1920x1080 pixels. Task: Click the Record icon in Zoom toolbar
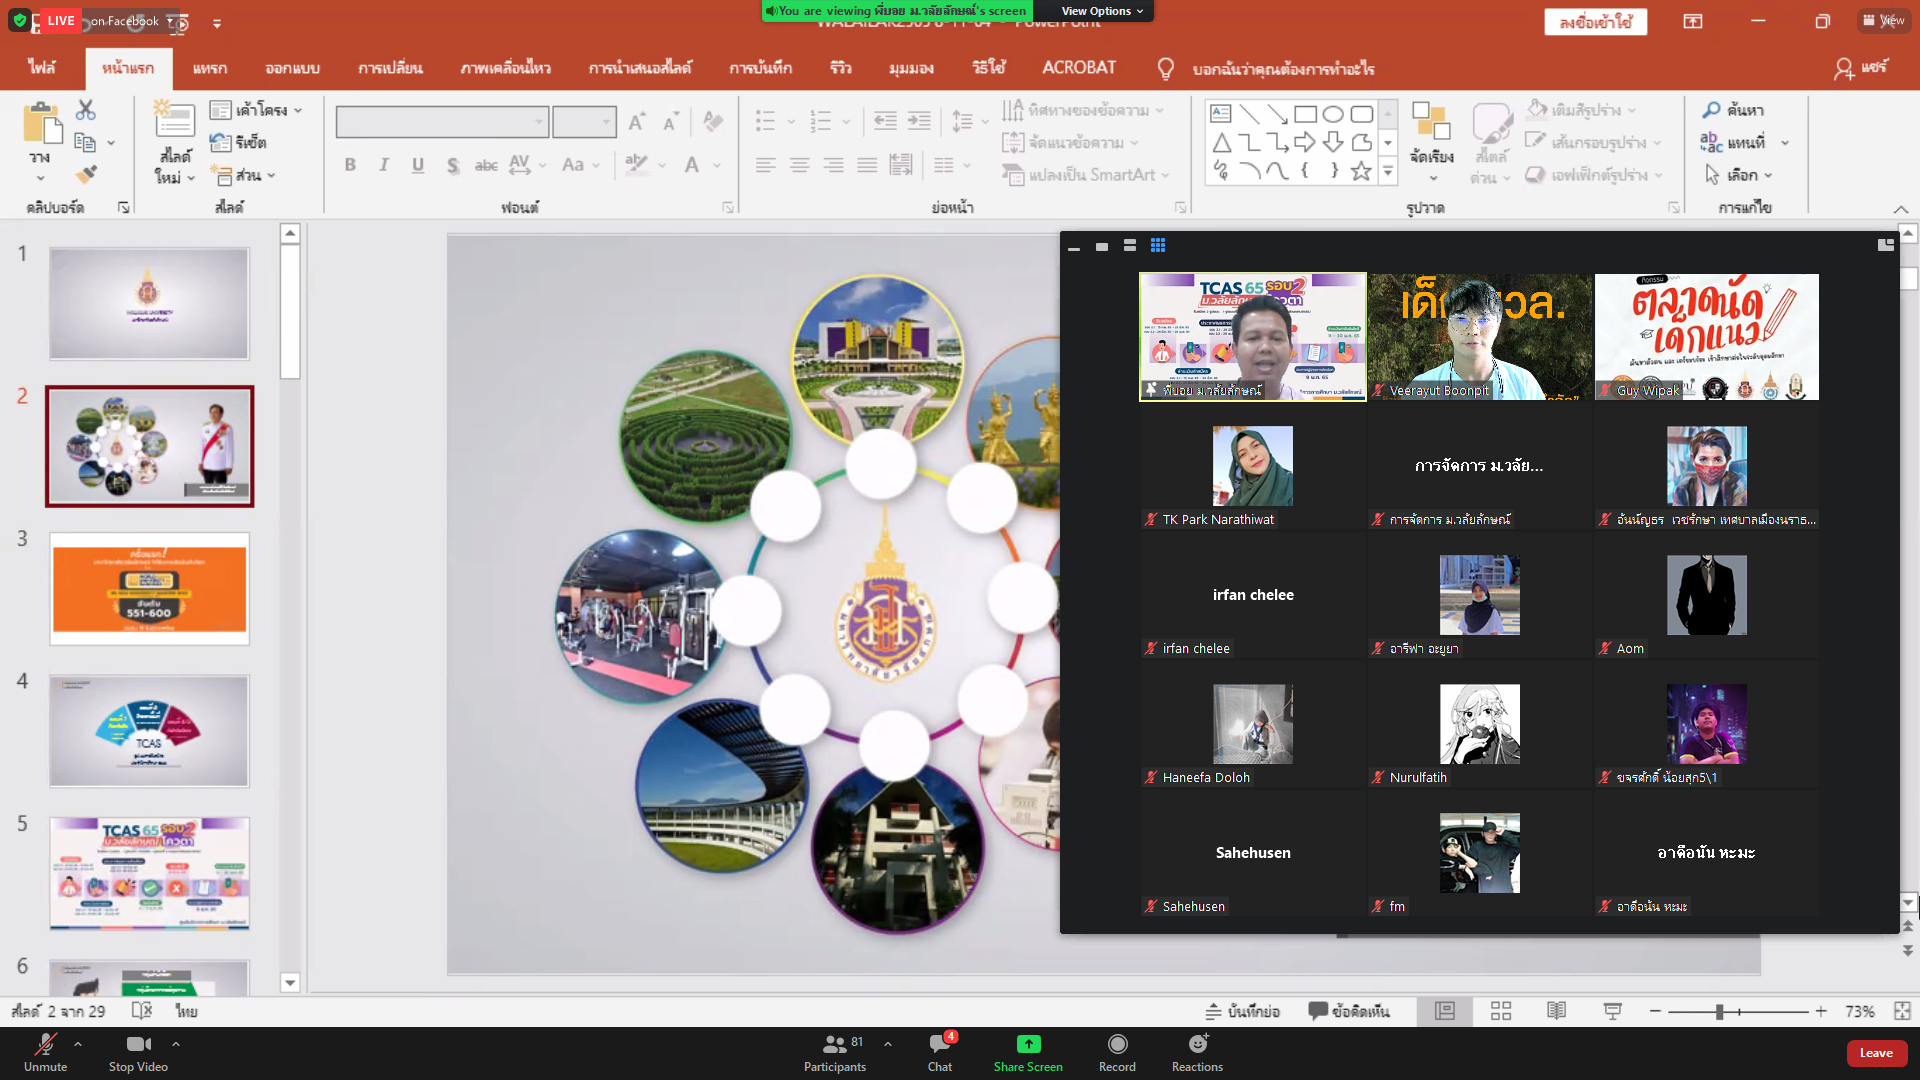point(1117,1044)
